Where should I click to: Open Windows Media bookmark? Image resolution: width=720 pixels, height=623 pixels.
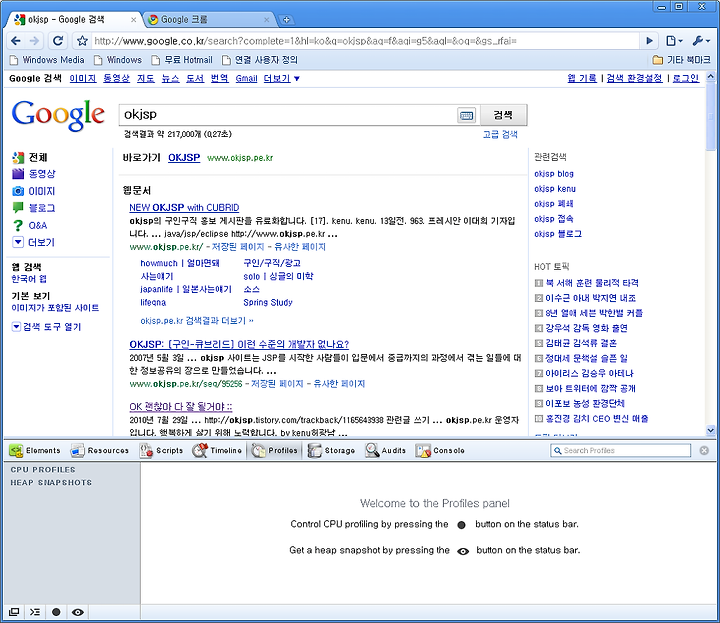pyautogui.click(x=47, y=60)
